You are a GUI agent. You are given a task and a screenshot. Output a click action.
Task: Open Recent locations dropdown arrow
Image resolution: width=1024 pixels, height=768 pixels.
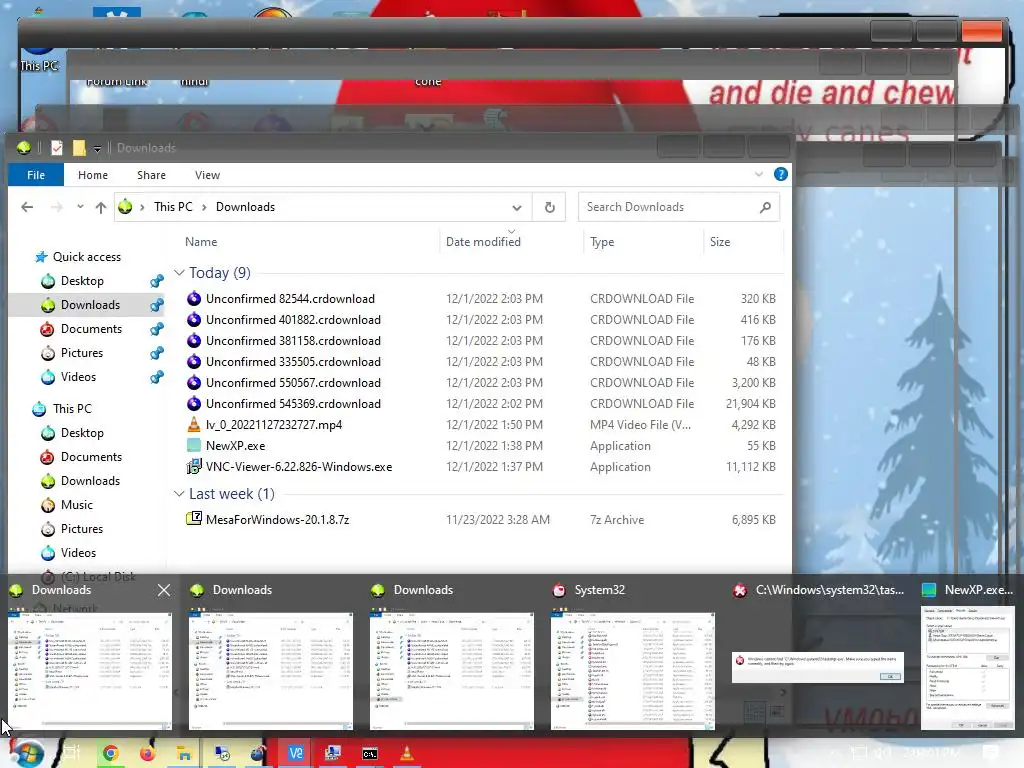(x=80, y=207)
